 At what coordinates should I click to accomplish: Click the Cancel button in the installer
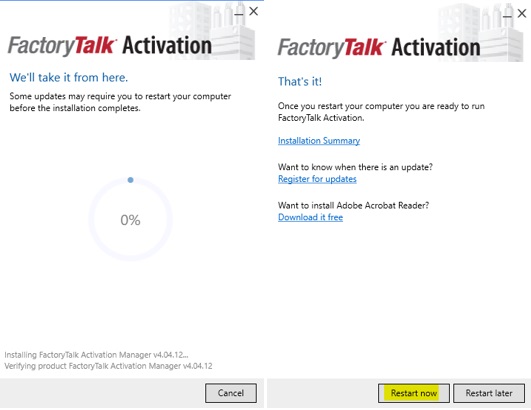point(231,393)
